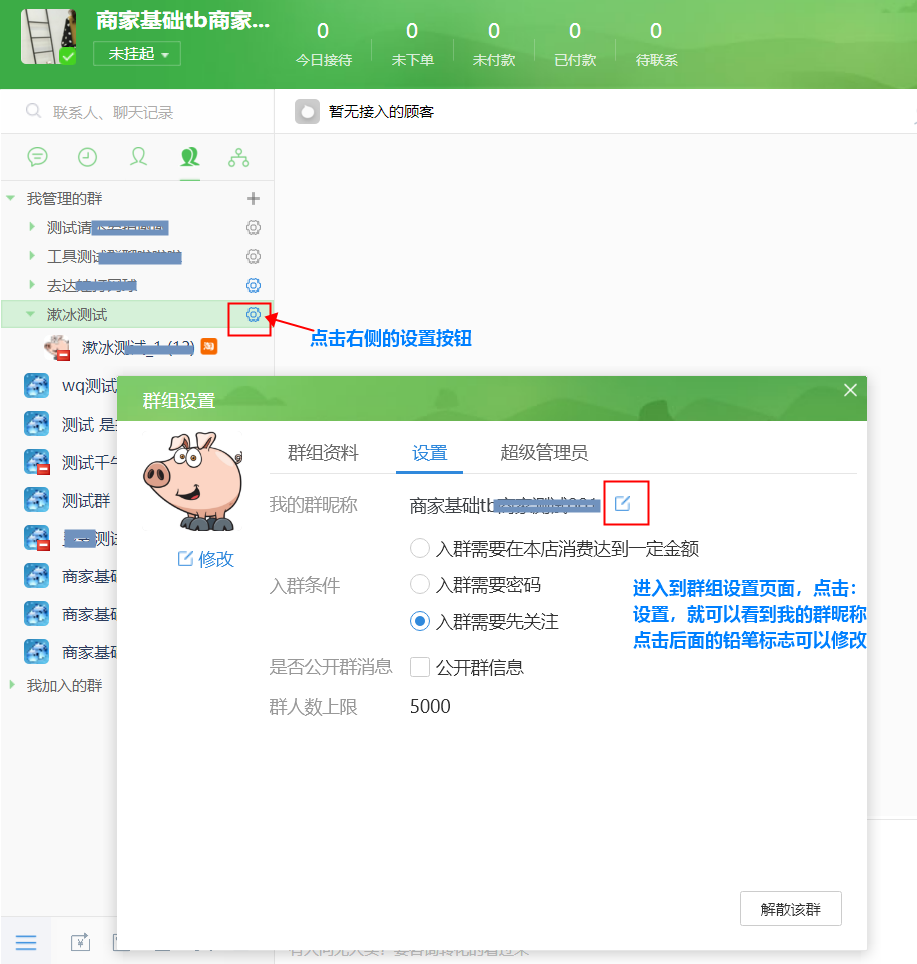Switch to the 群组资料 tab
Screen dimensions: 917x964
pyautogui.click(x=323, y=453)
